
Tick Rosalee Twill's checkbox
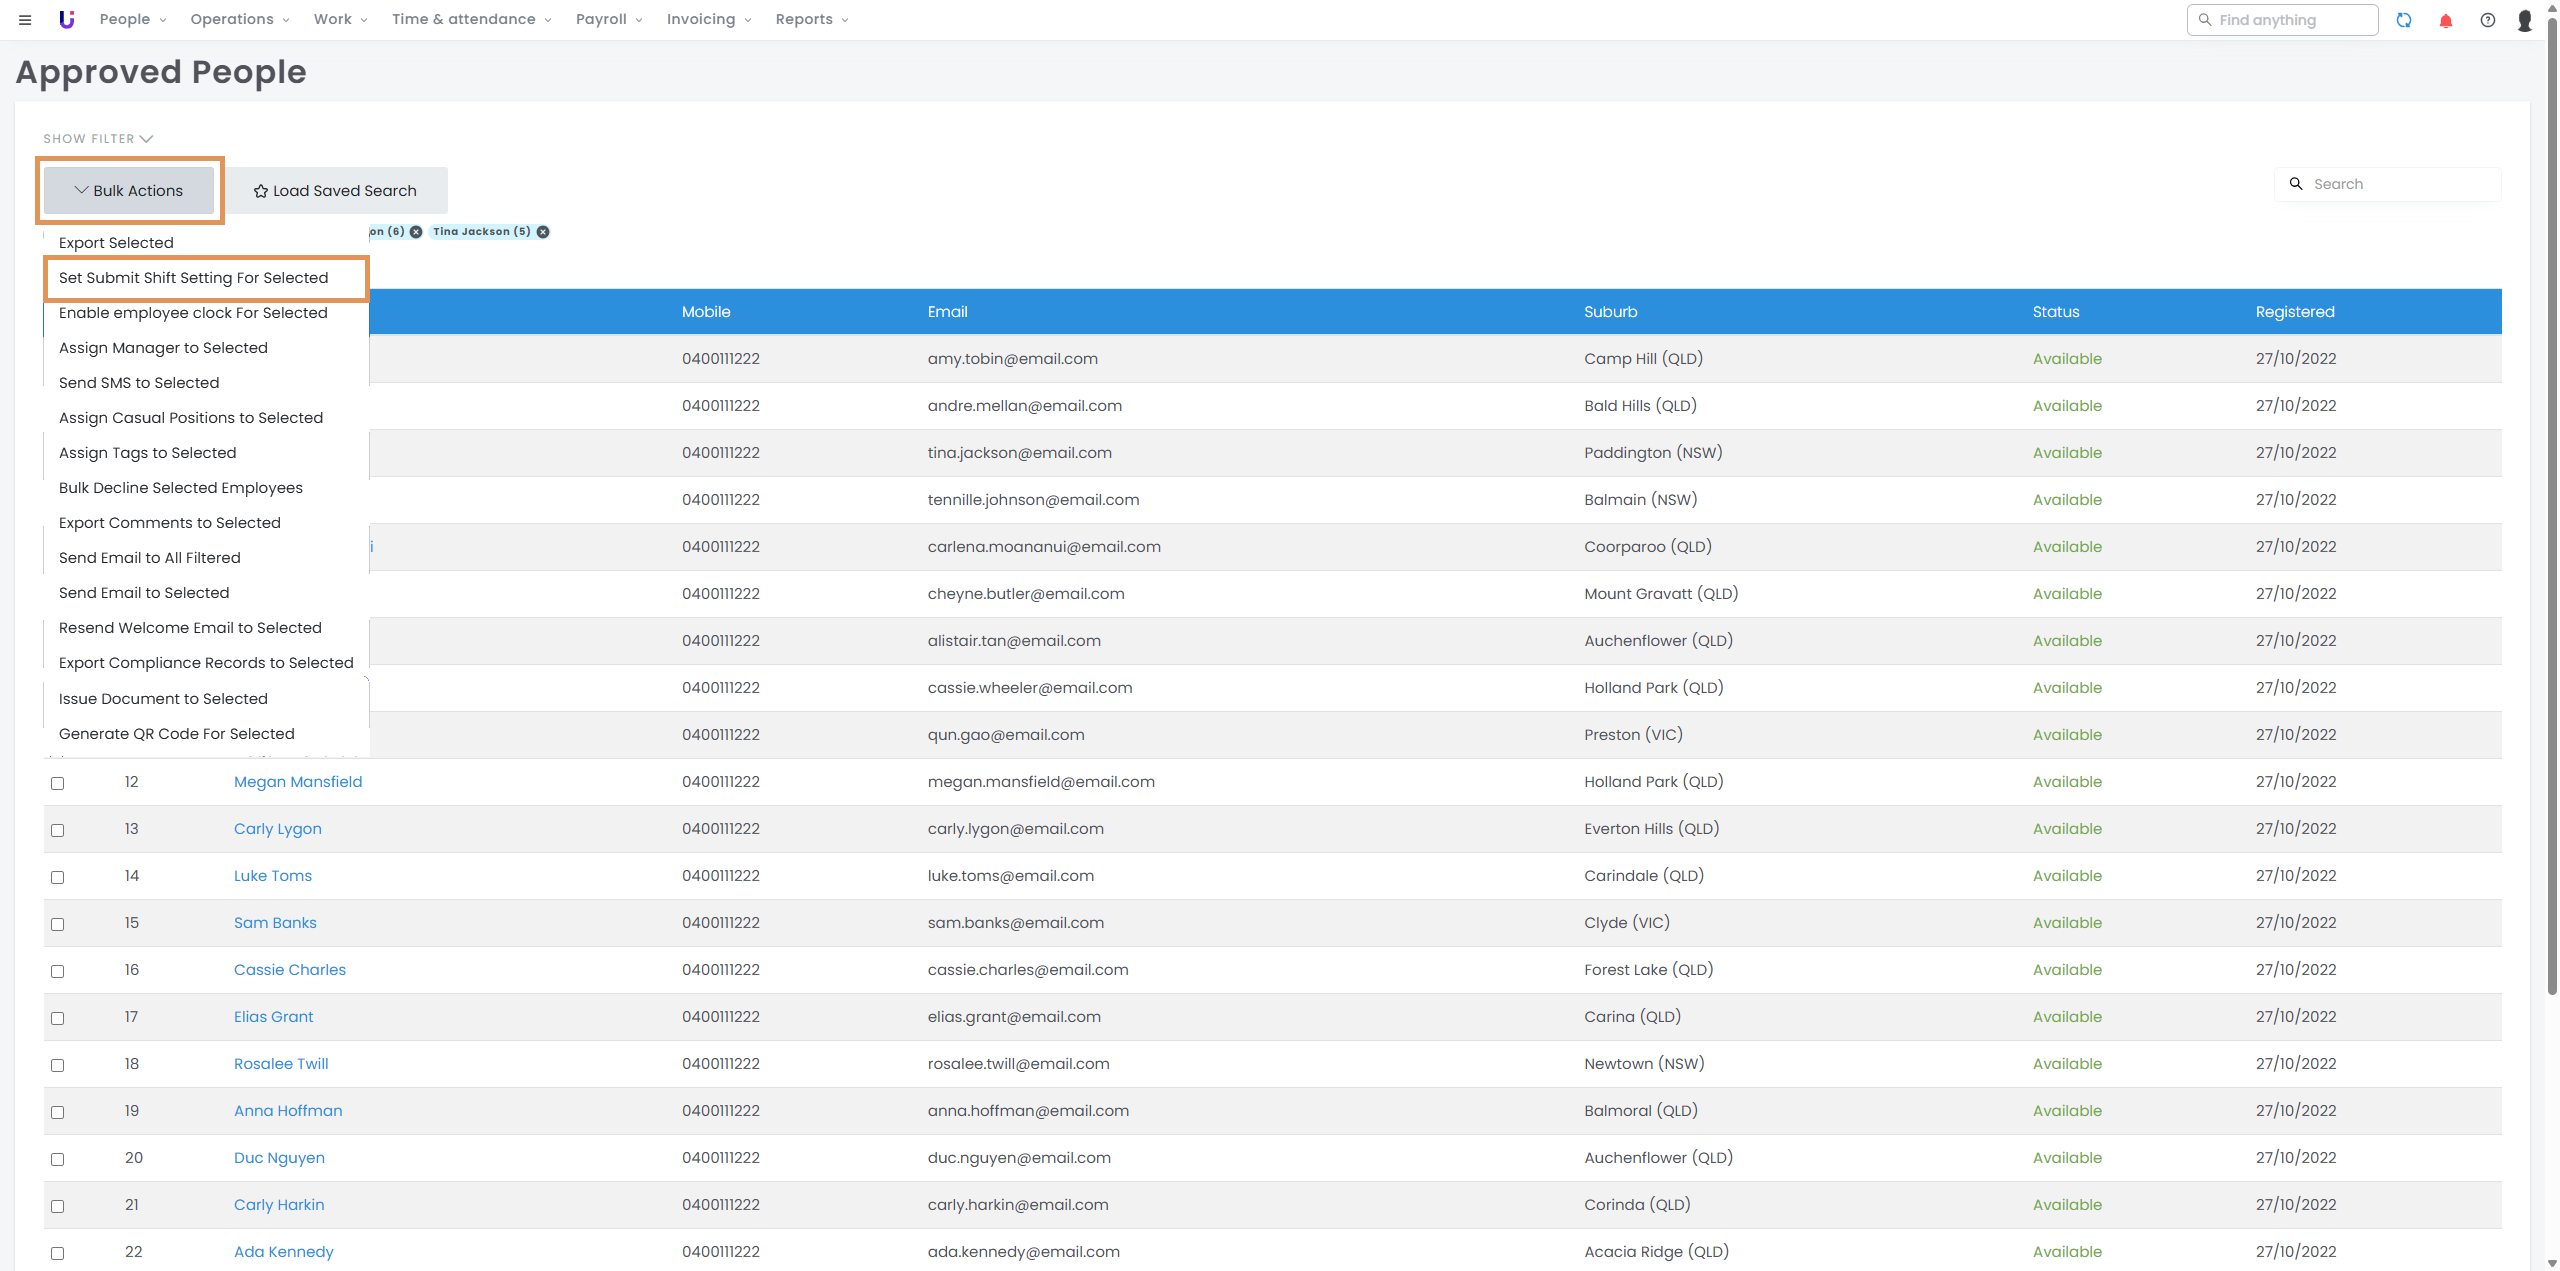click(58, 1065)
